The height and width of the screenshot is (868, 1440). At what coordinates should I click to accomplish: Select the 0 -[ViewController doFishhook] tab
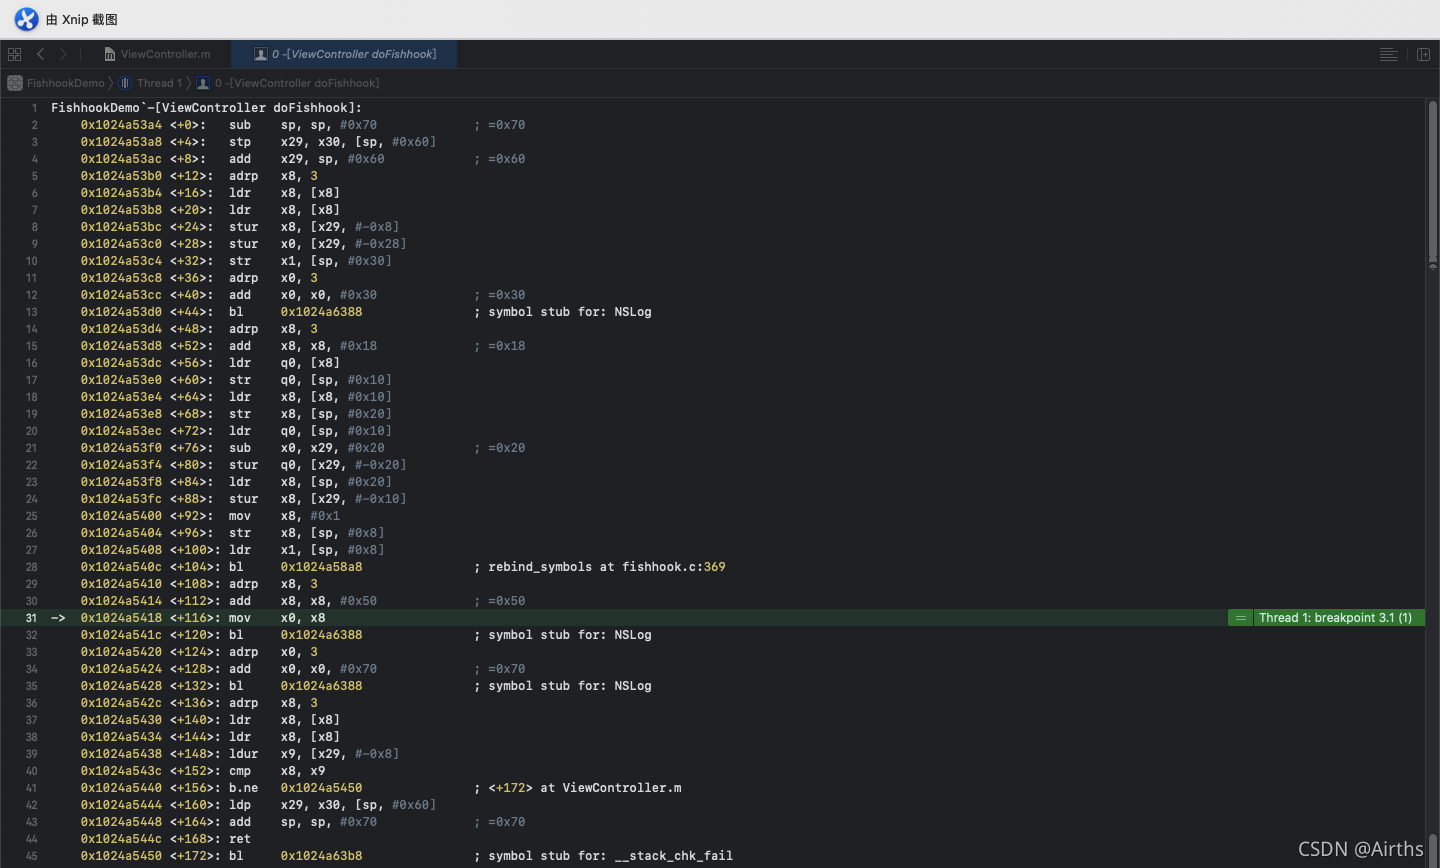click(345, 54)
